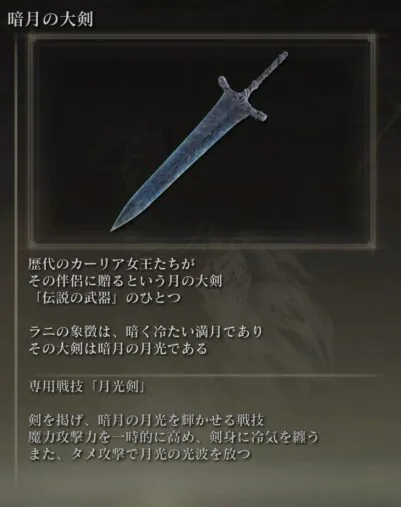Viewport: 401px width, 507px height.
Task: Click the line ラニの象徴は、暗く冷たい満月であり
Action: pos(146,332)
